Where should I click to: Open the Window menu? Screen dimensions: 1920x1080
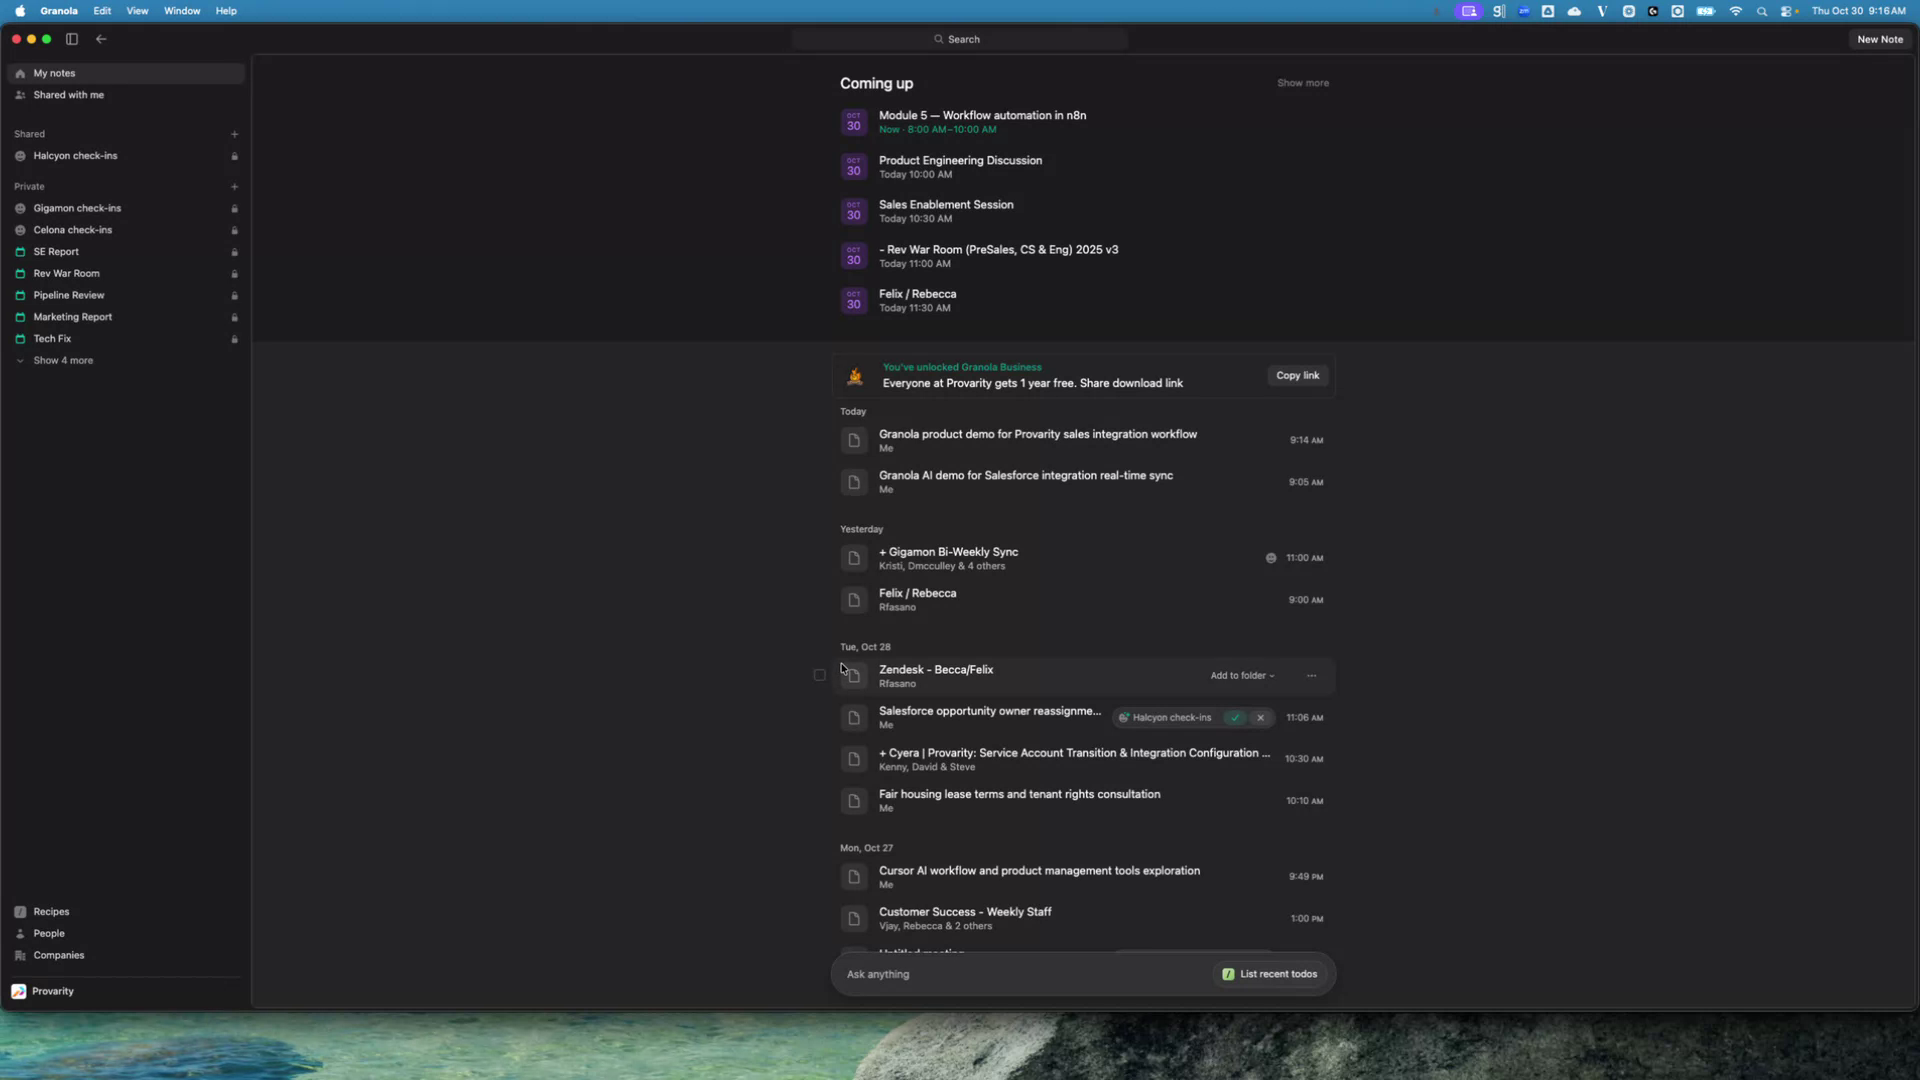click(181, 11)
